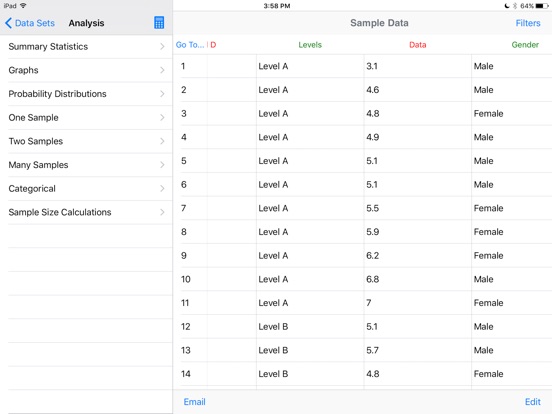
Task: Tap the Wi-Fi status icon
Action: pos(23,6)
